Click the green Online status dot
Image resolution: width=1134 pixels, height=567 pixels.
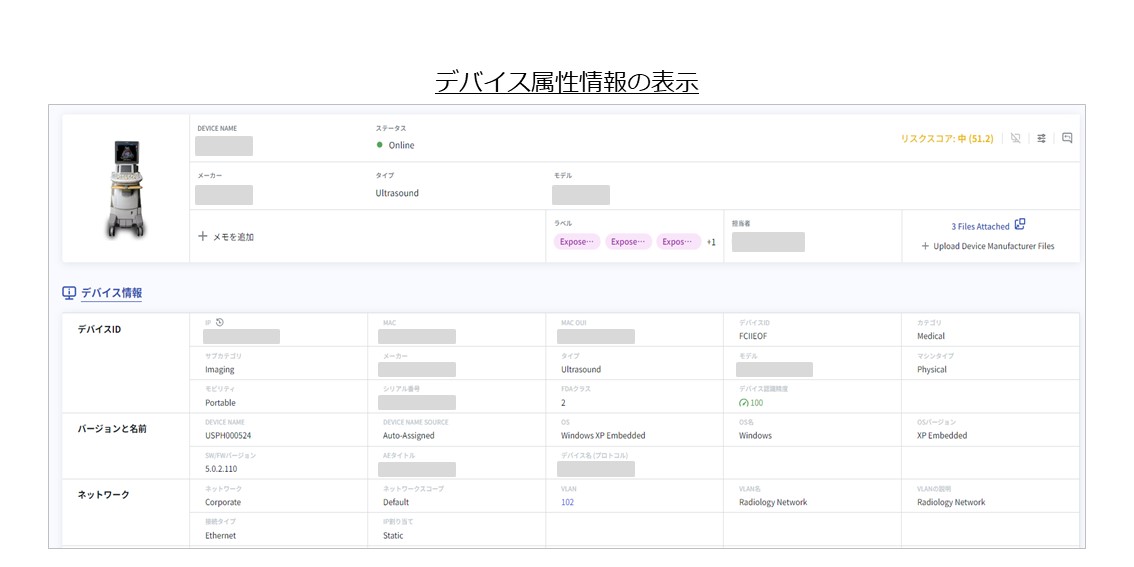380,145
